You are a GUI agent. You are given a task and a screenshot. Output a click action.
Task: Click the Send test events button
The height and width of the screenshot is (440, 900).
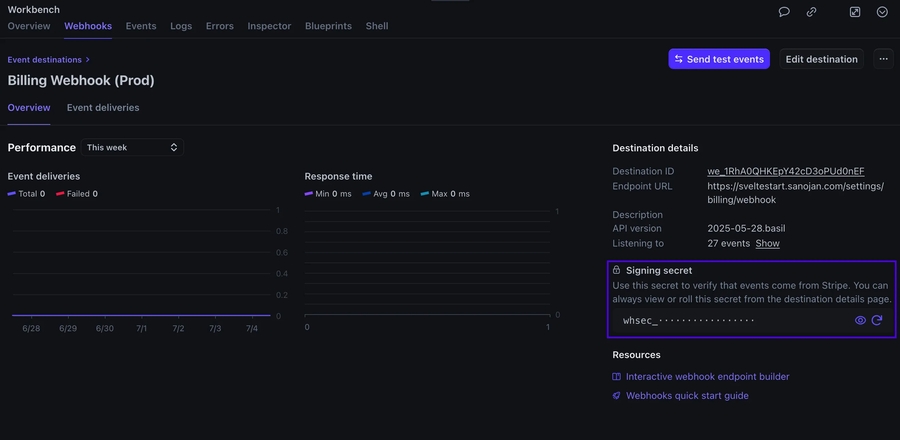719,59
